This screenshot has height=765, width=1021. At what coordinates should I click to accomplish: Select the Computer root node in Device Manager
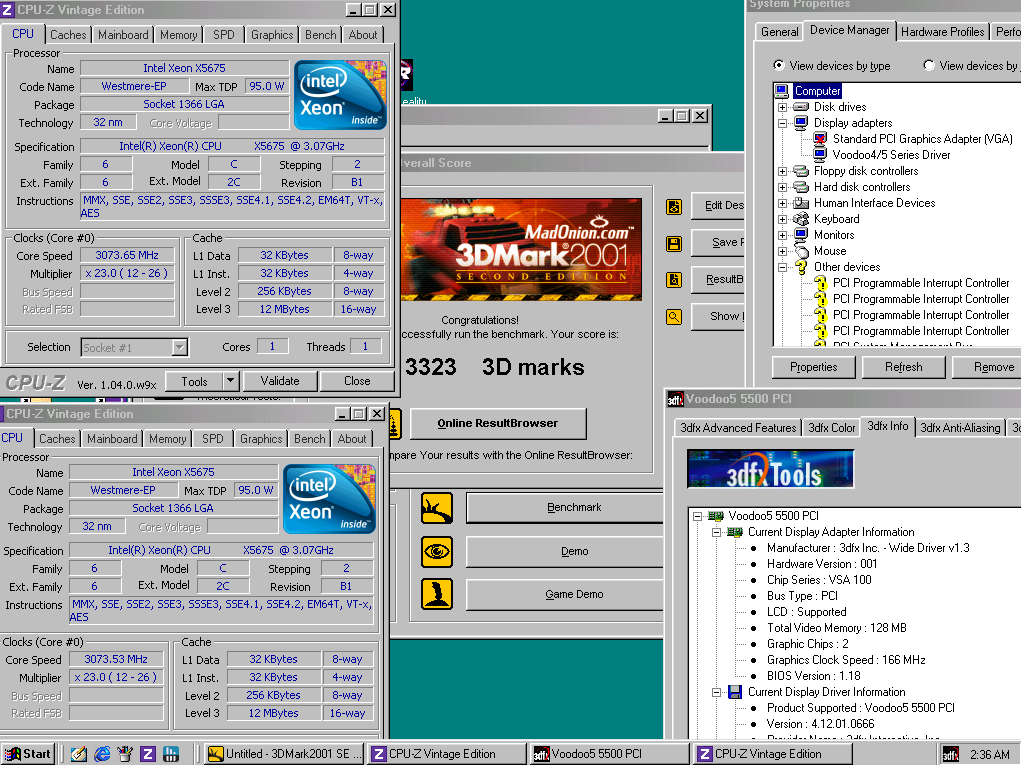point(817,91)
